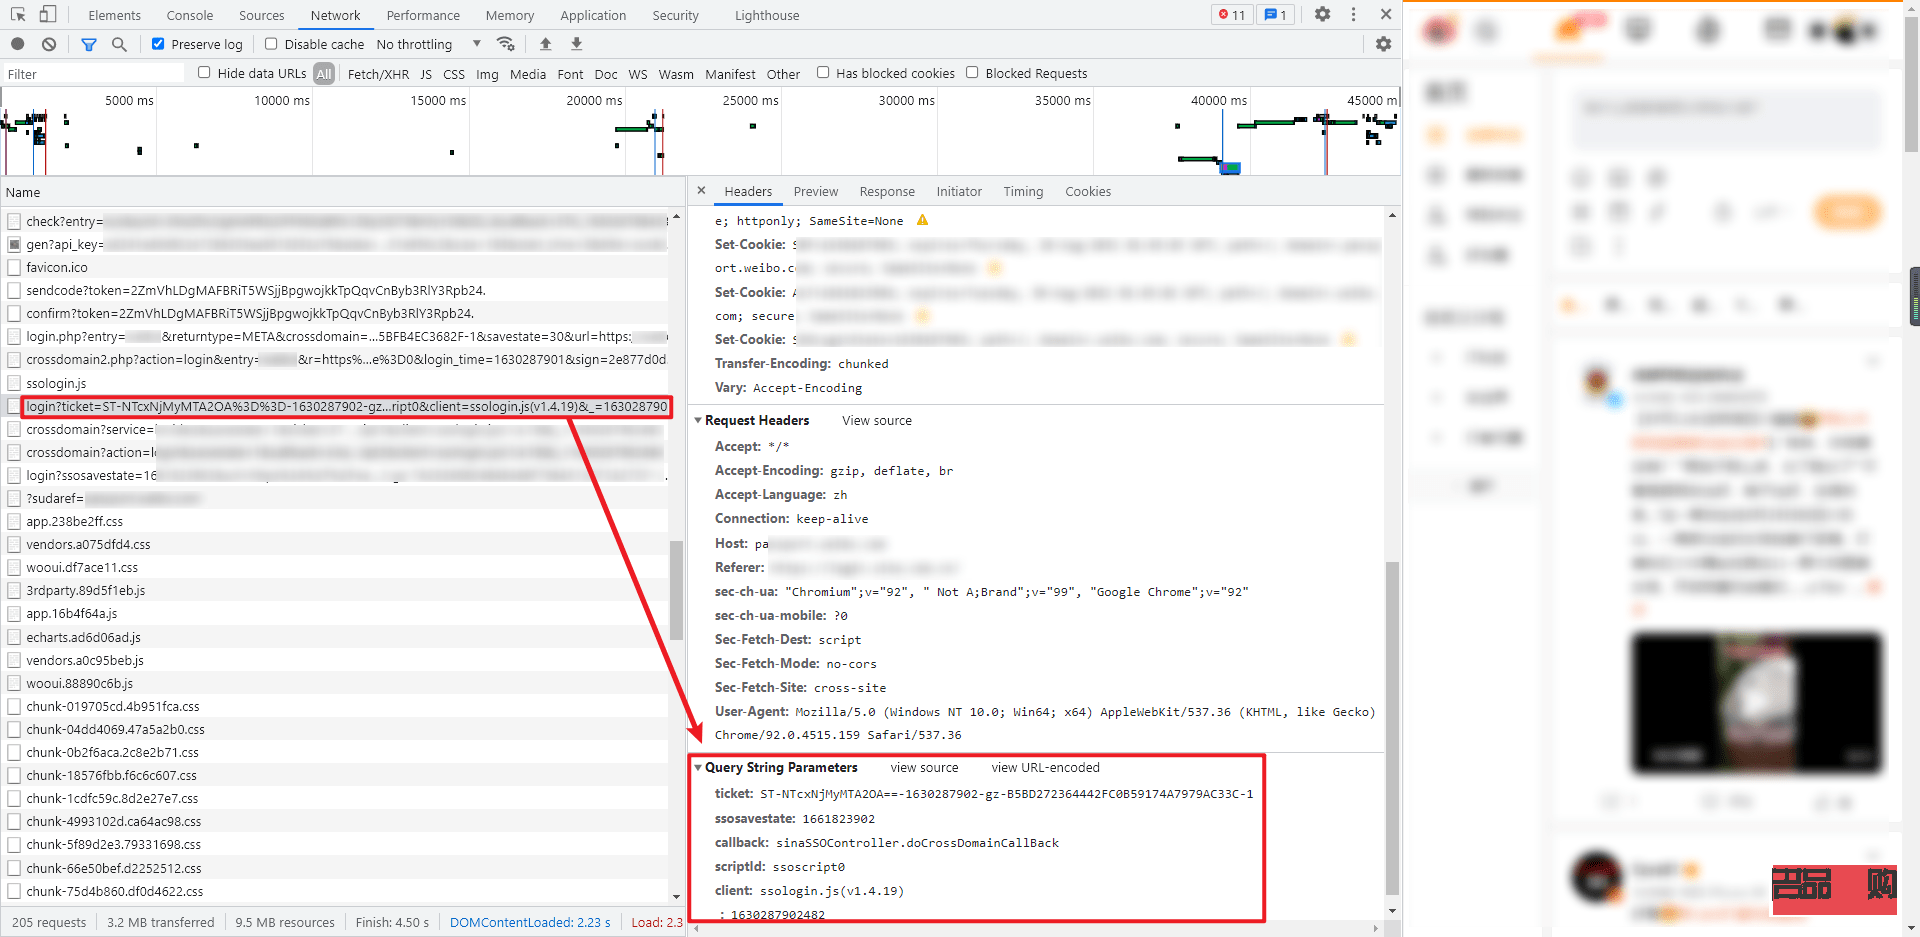This screenshot has height=937, width=1920.
Task: Disable the Preserve log checkbox
Action: (158, 44)
